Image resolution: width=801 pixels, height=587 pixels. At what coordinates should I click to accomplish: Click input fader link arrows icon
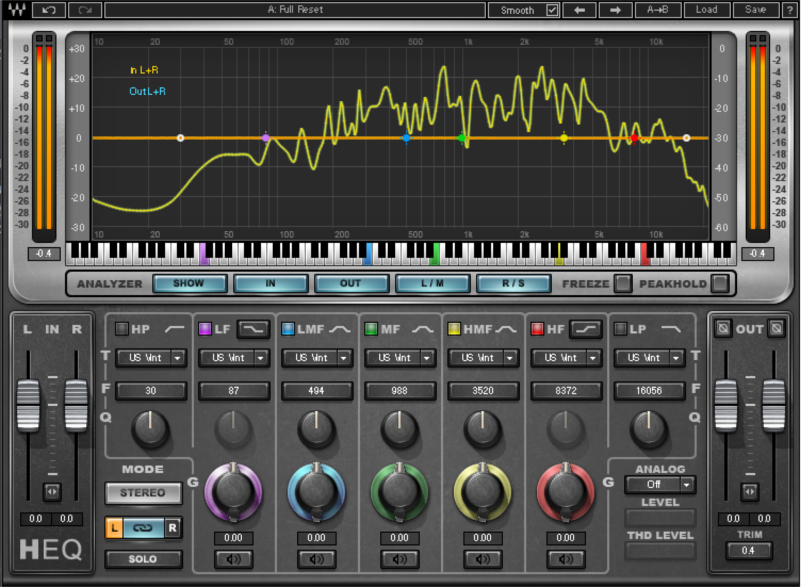52,491
